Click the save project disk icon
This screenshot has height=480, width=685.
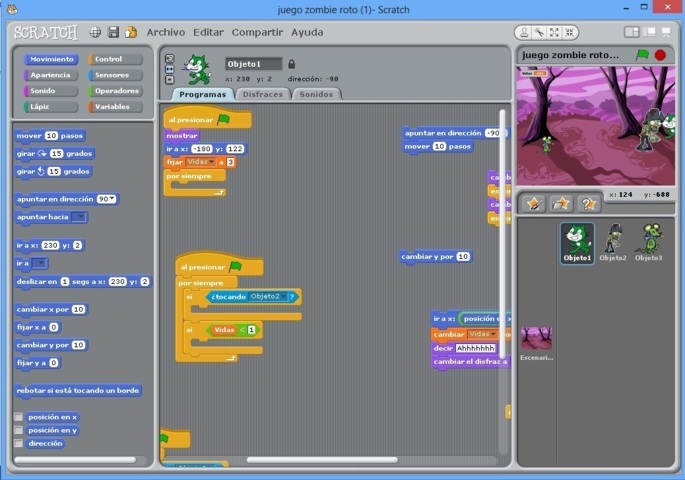[x=113, y=32]
